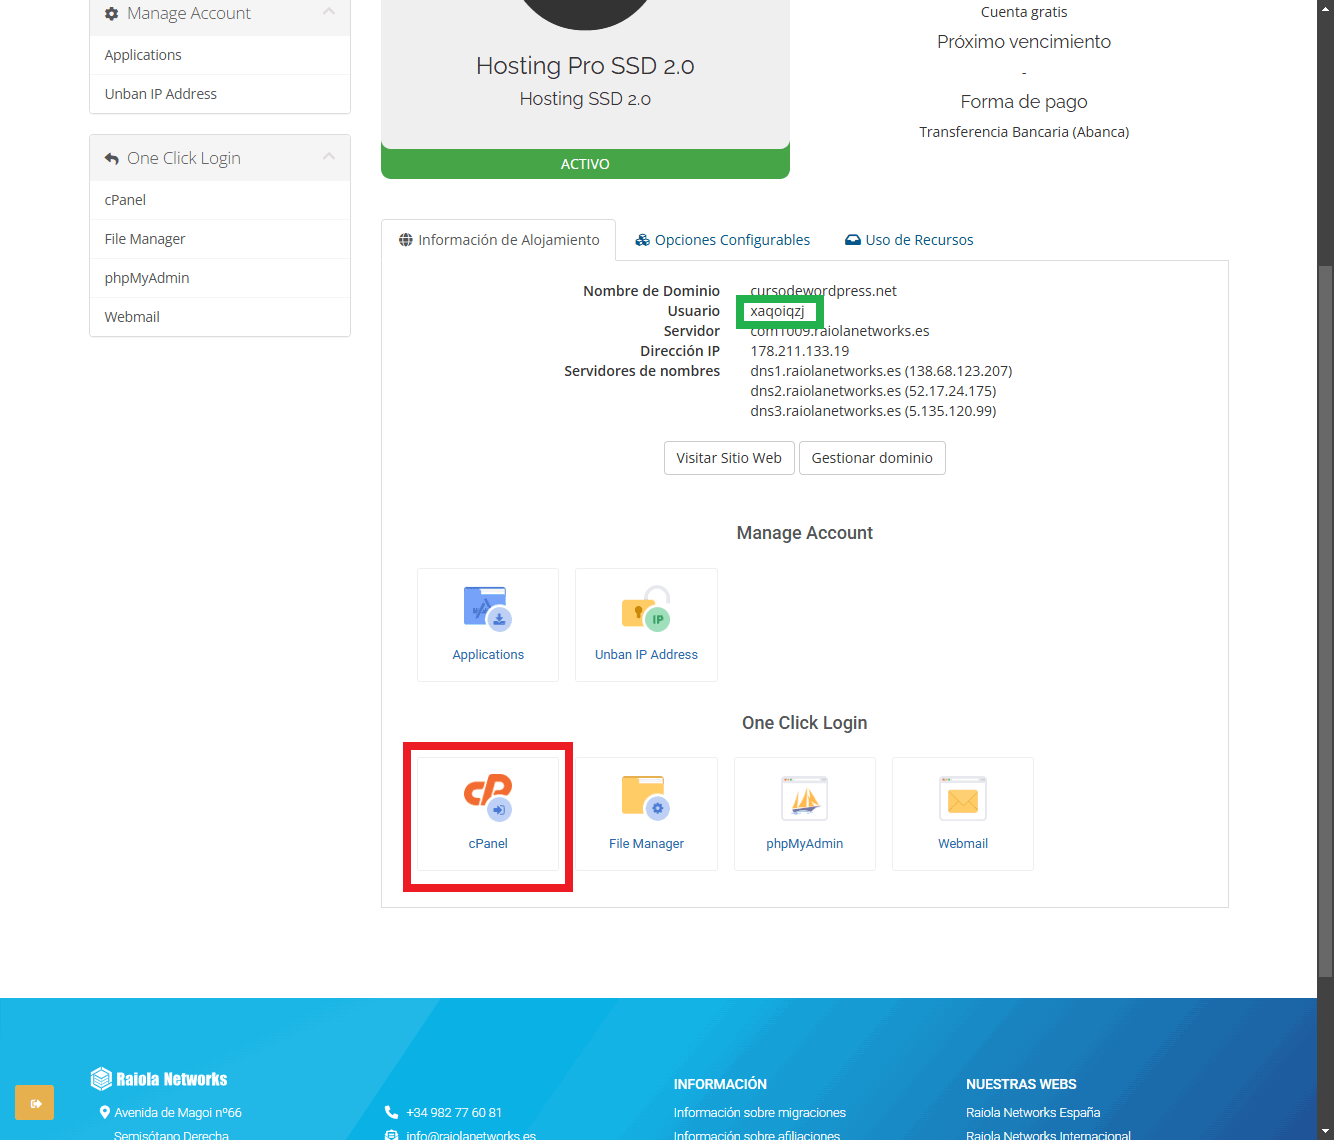Click Gestionar dominio button
This screenshot has width=1334, height=1140.
click(x=872, y=458)
